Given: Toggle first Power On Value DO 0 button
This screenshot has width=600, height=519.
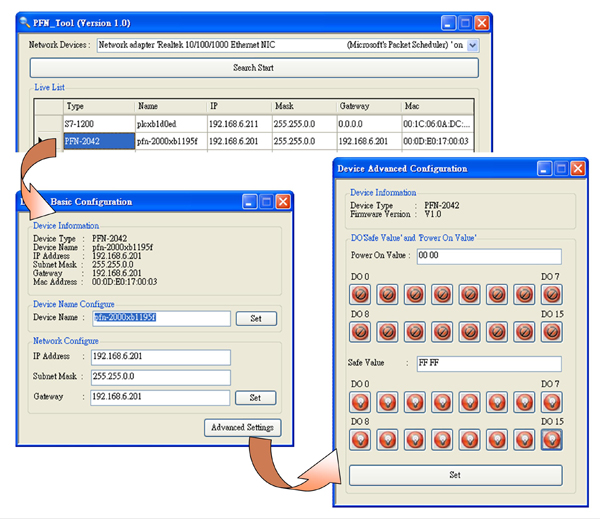Looking at the screenshot, I should [360, 294].
